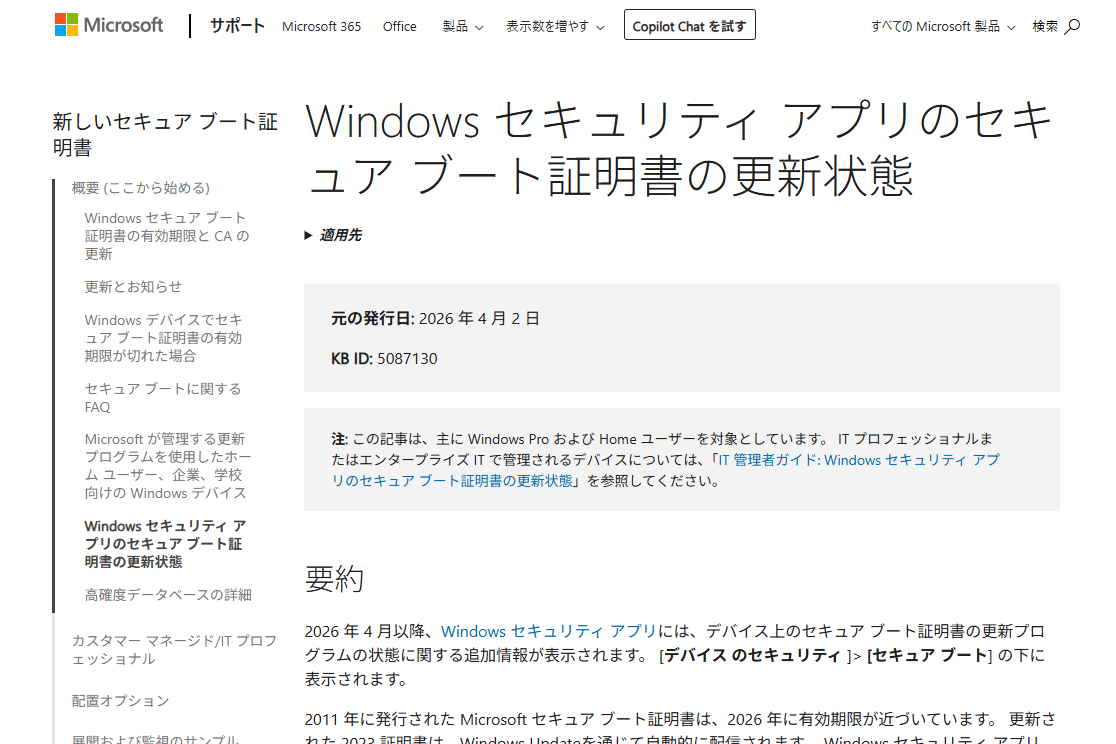Click the 要約 heading
Screen dimensions: 1116x744
point(334,579)
